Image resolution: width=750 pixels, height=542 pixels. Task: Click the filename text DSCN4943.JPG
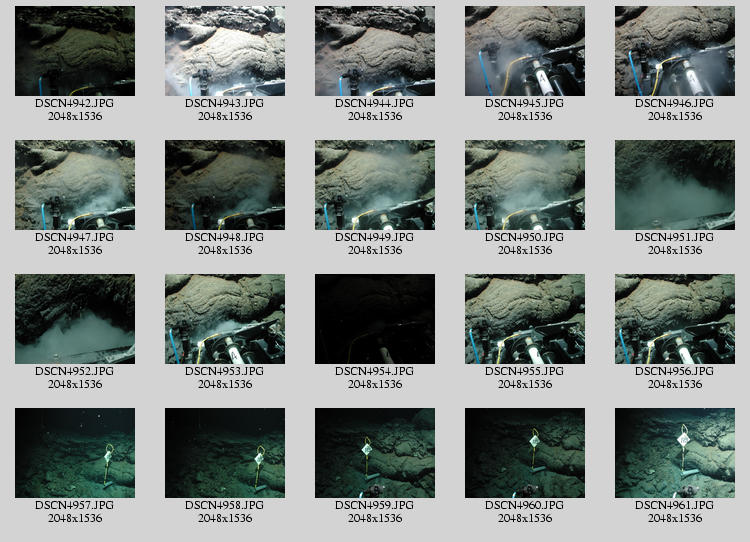225,103
